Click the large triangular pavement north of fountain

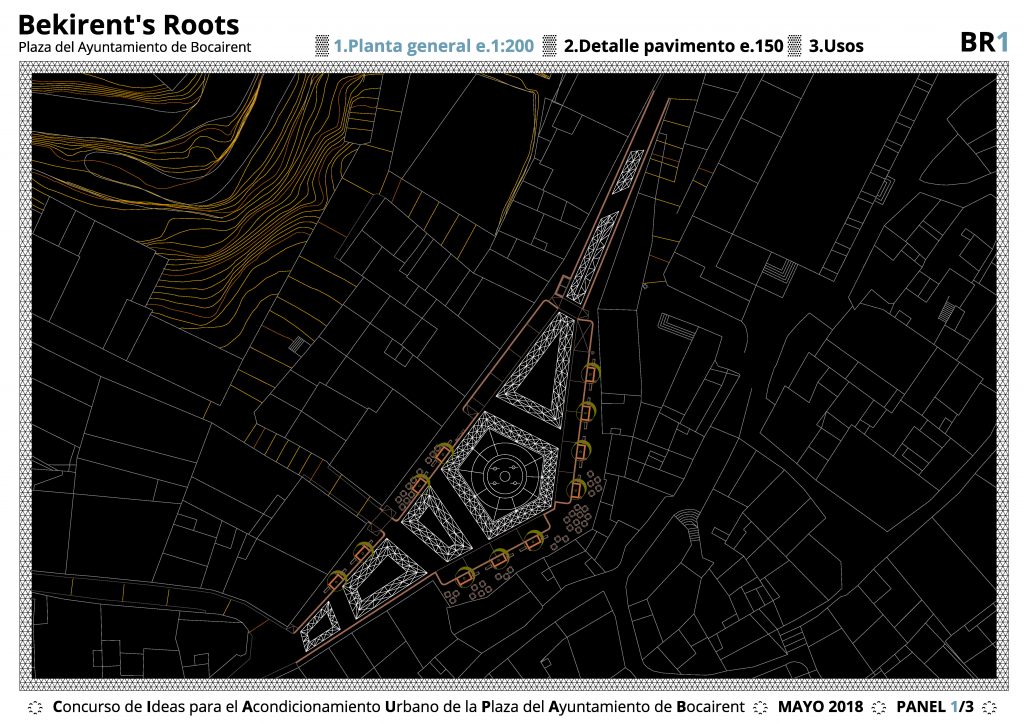click(x=540, y=370)
